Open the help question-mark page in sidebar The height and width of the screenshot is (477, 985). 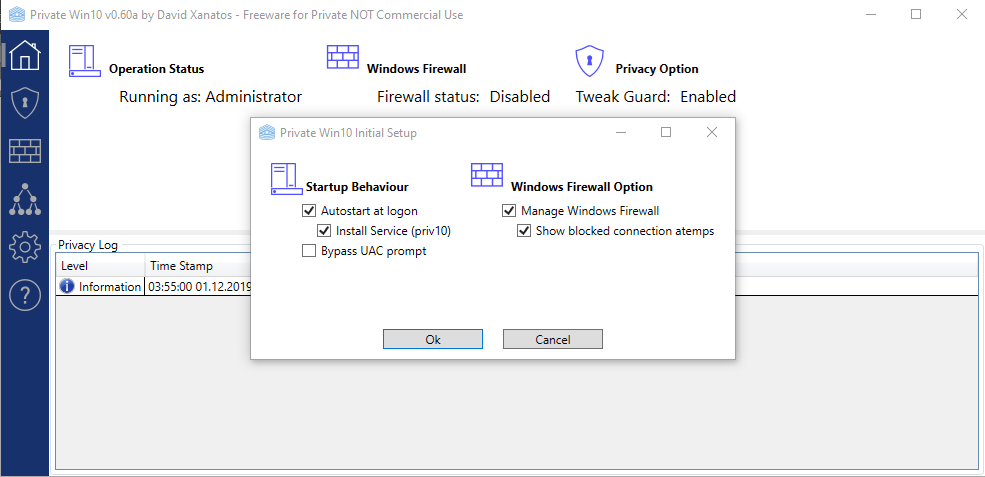[x=24, y=294]
